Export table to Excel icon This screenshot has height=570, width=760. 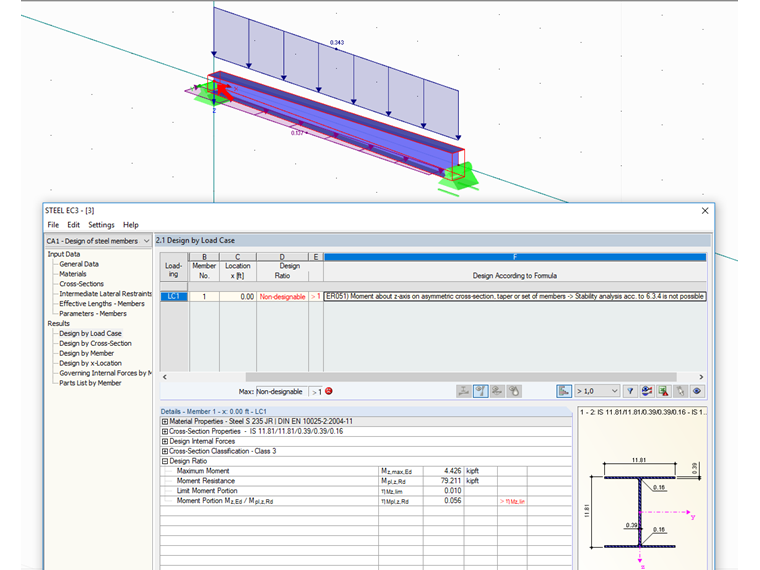click(x=664, y=391)
